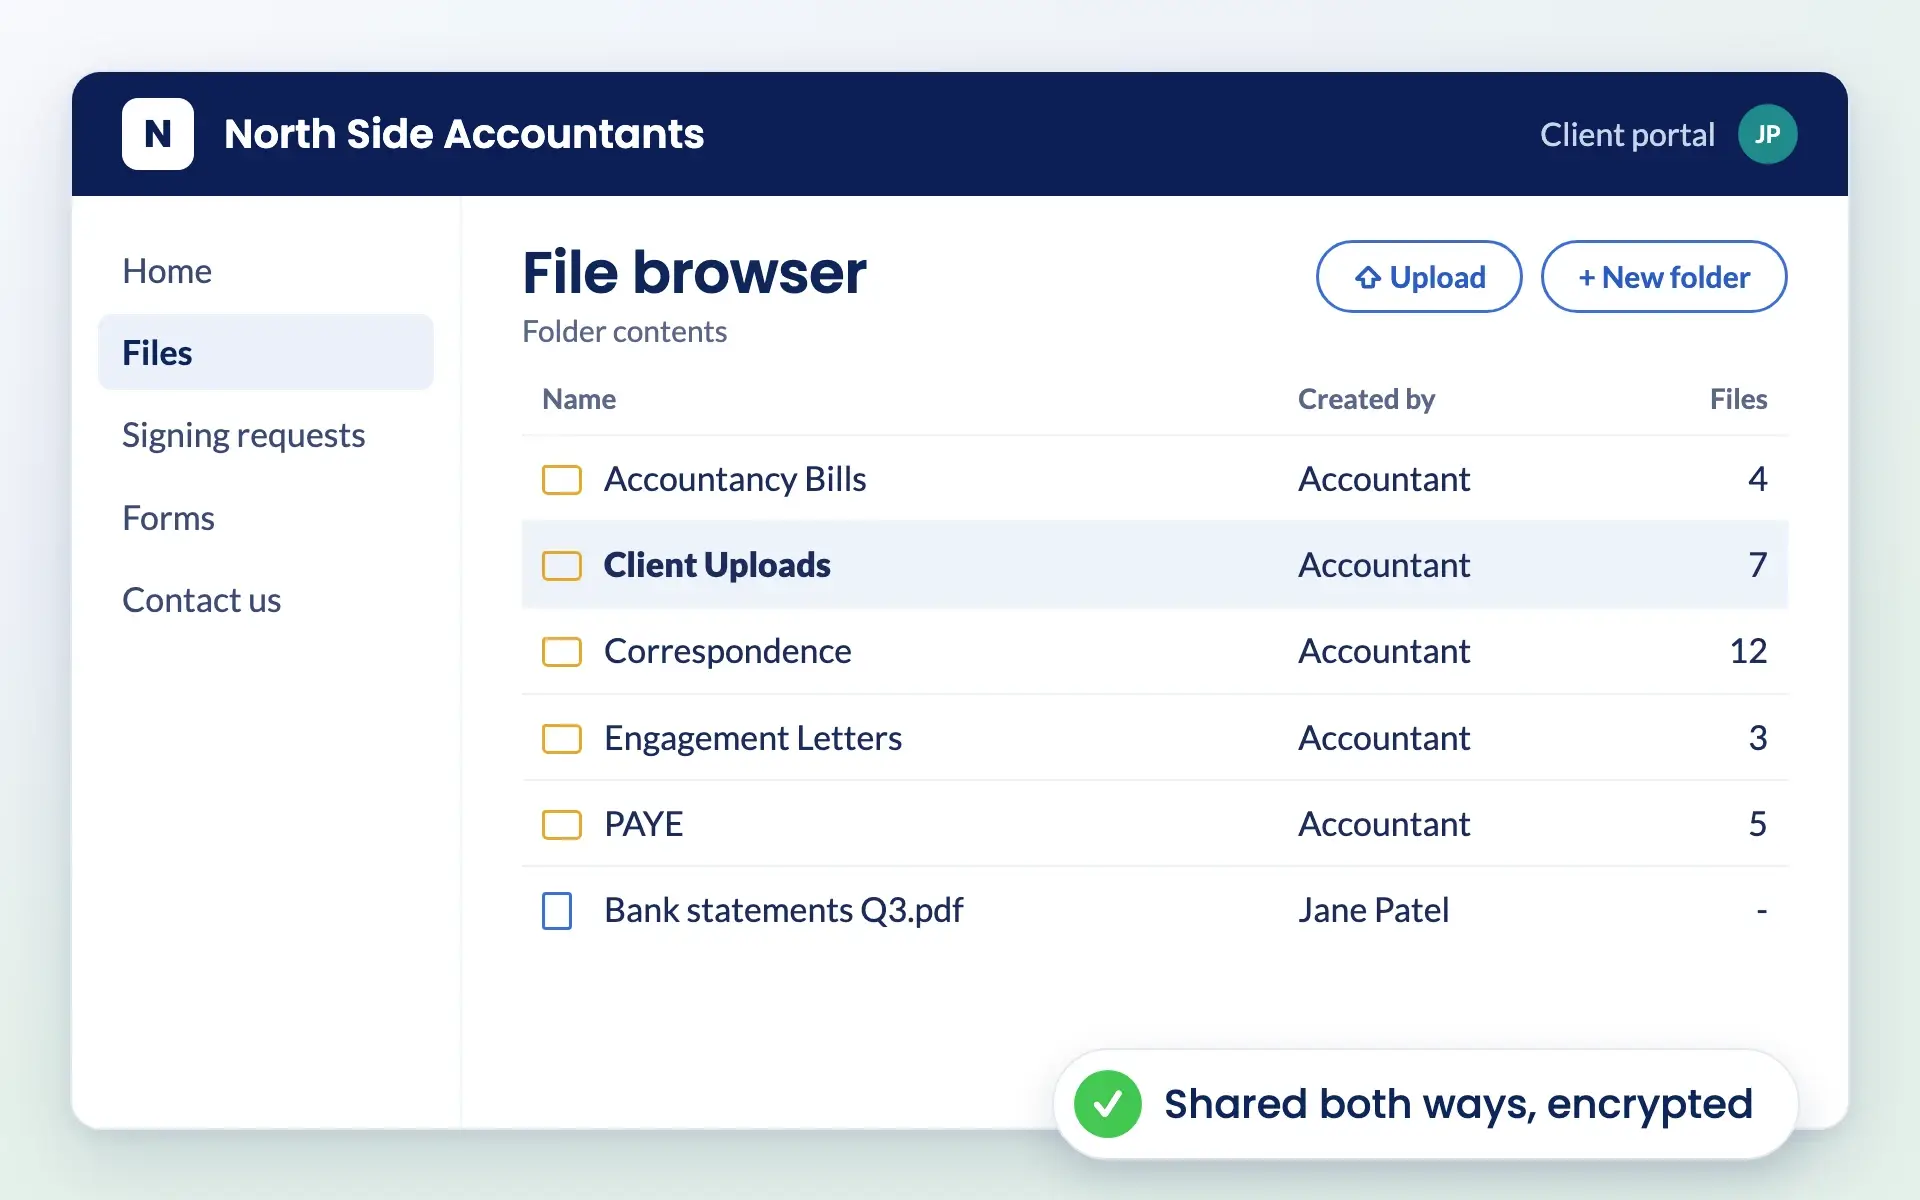
Task: Click the file count 12 for Correspondence
Action: pyautogui.click(x=1748, y=652)
